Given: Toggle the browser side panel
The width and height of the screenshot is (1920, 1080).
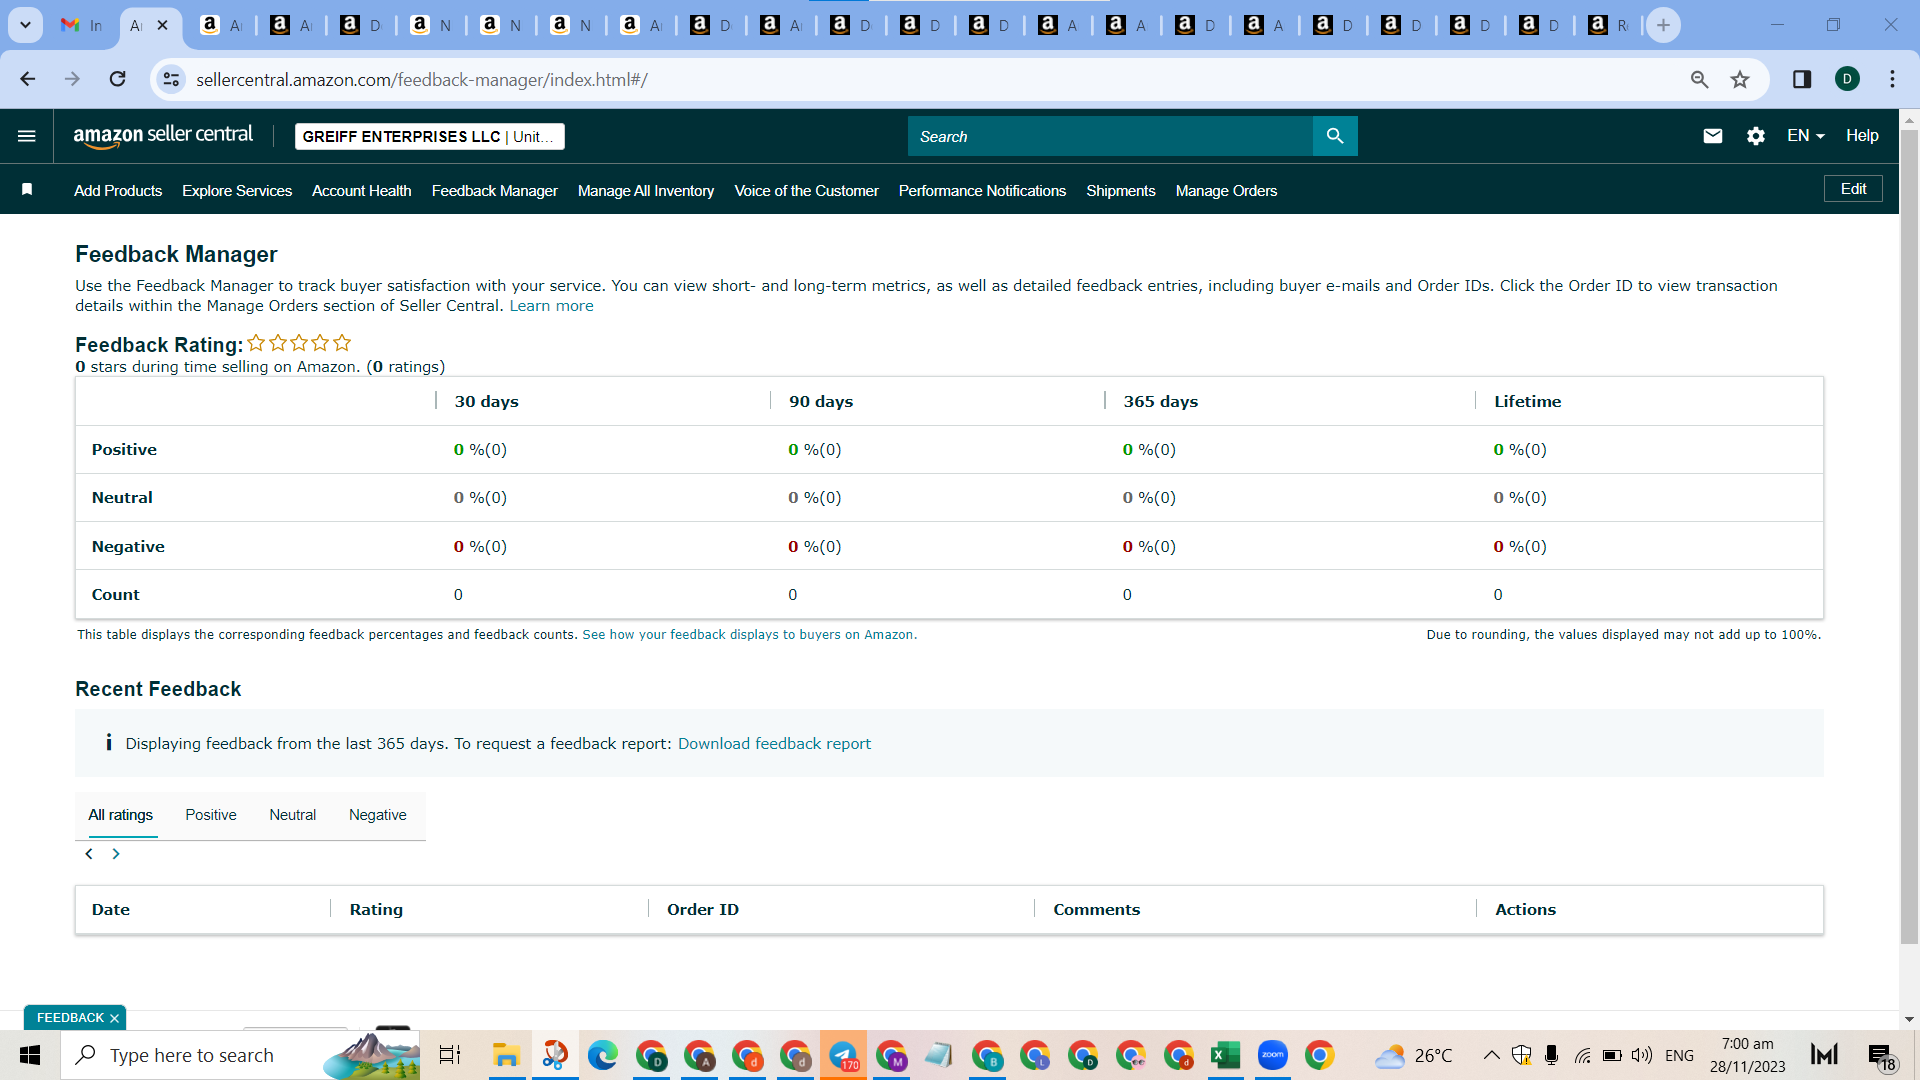Looking at the screenshot, I should [1802, 79].
